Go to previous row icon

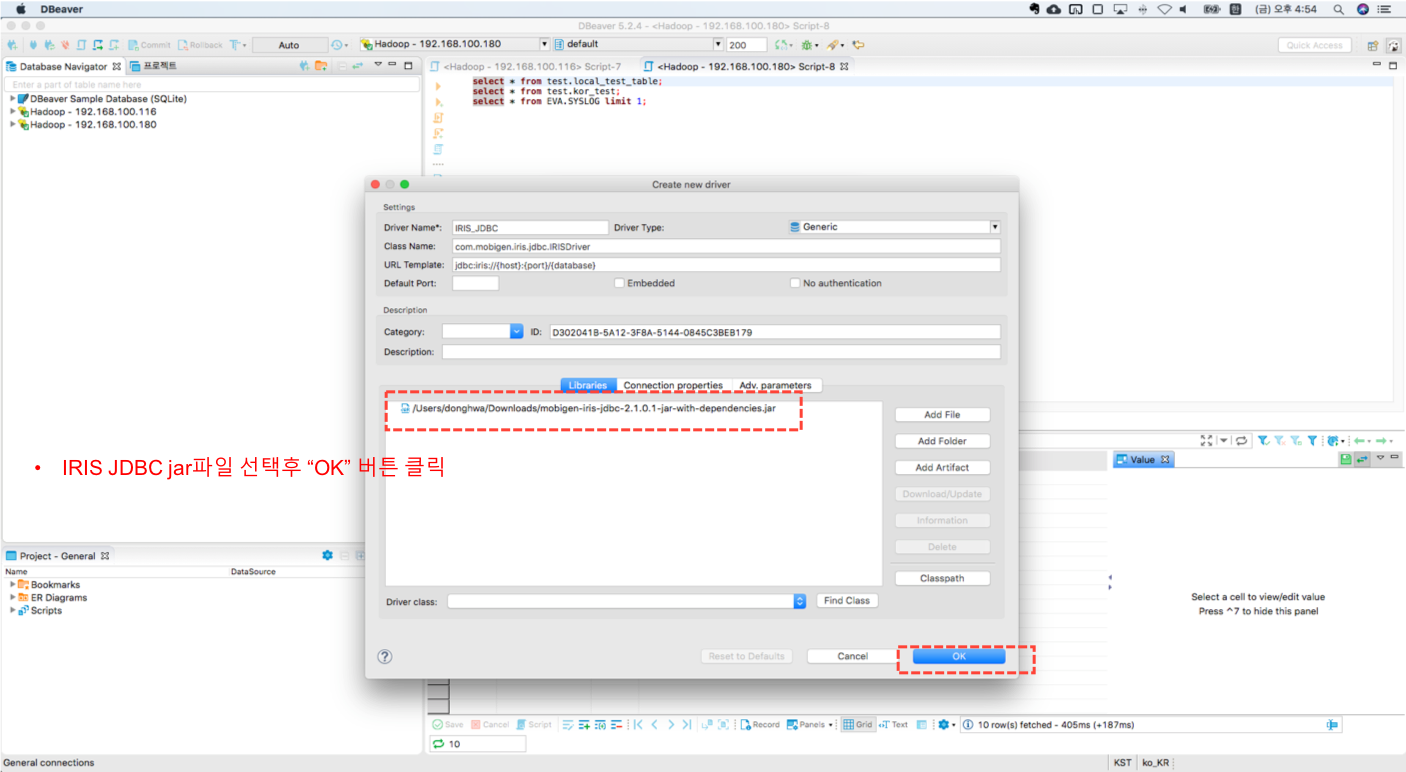[x=655, y=725]
